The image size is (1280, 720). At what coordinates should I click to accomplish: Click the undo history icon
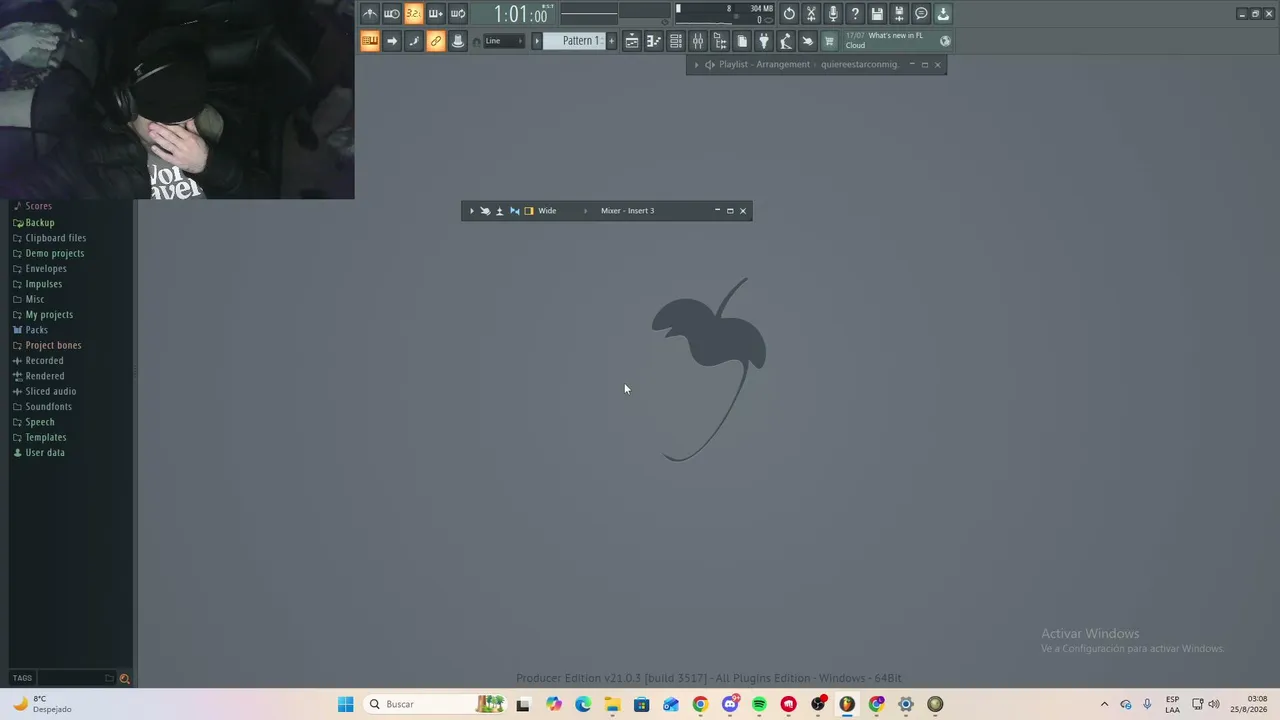coord(789,14)
